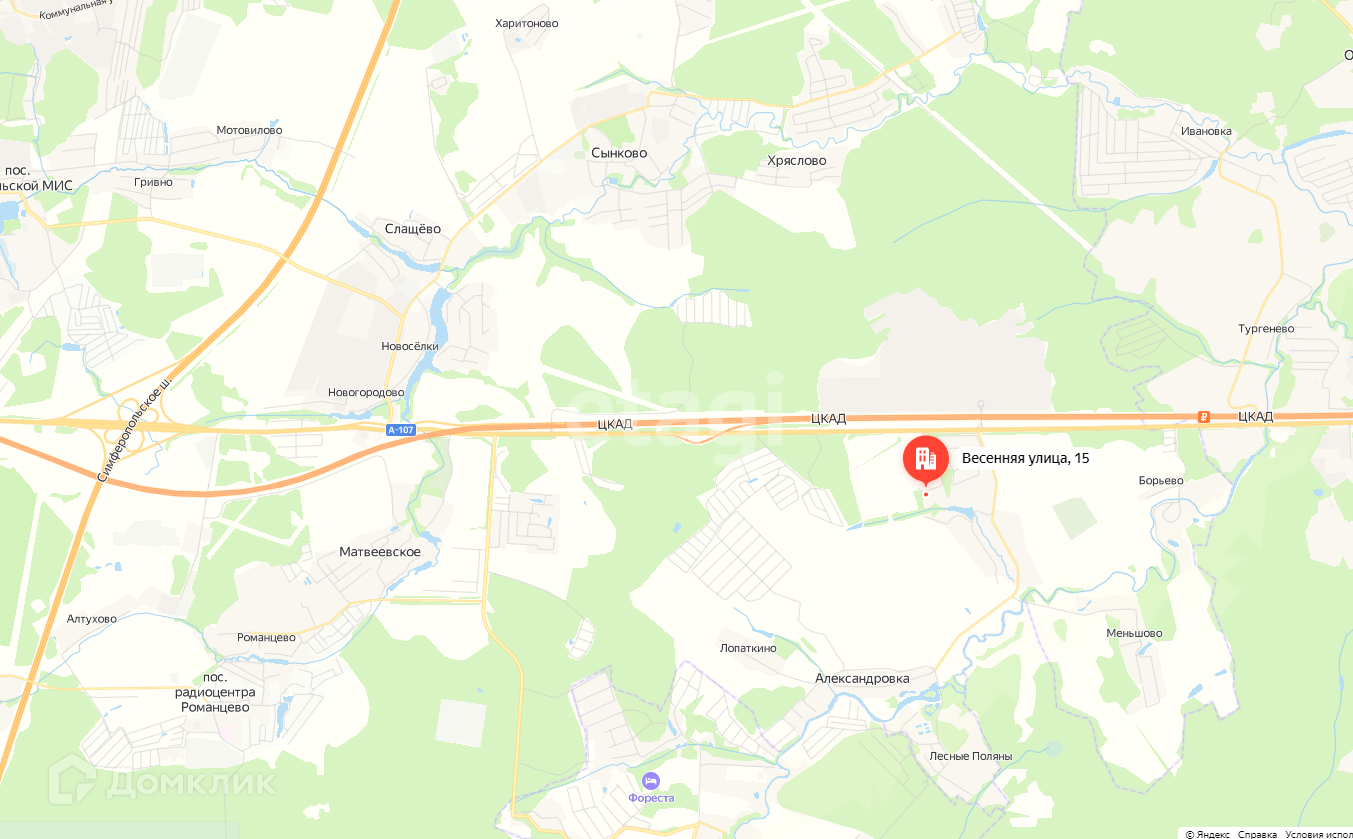Open the Справка link
Image resolution: width=1353 pixels, height=839 pixels.
(x=1257, y=834)
